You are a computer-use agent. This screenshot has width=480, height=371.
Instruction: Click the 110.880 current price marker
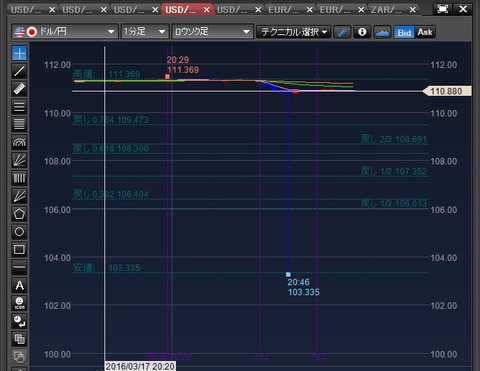click(447, 91)
